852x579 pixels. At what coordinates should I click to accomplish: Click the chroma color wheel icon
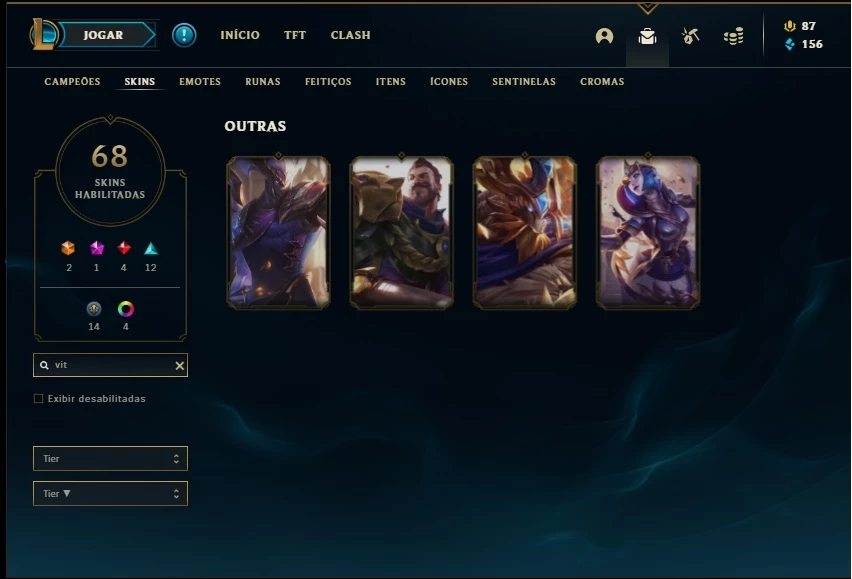pos(126,309)
